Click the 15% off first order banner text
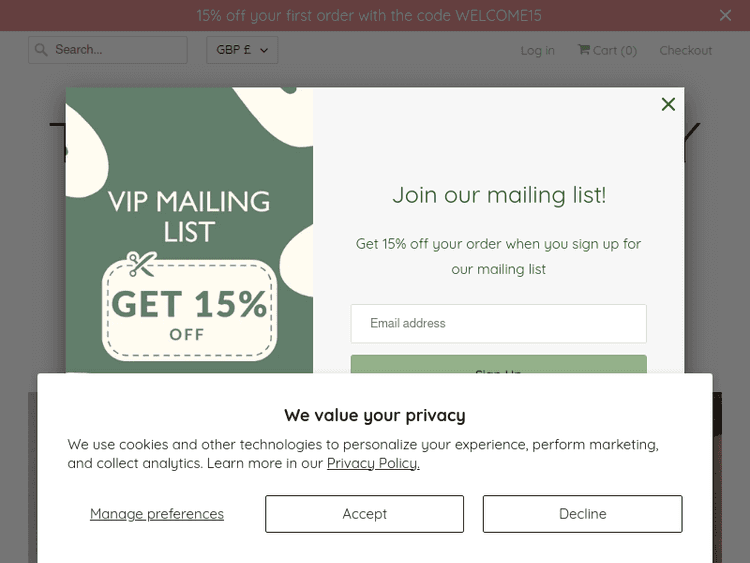Screen dimensions: 750x563 [x=369, y=15]
